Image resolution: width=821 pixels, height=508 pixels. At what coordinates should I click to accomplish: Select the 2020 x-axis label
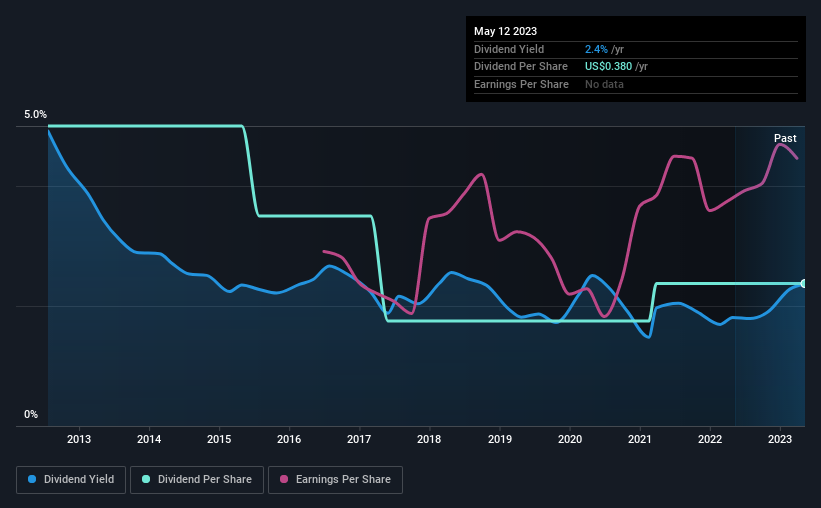coord(570,439)
